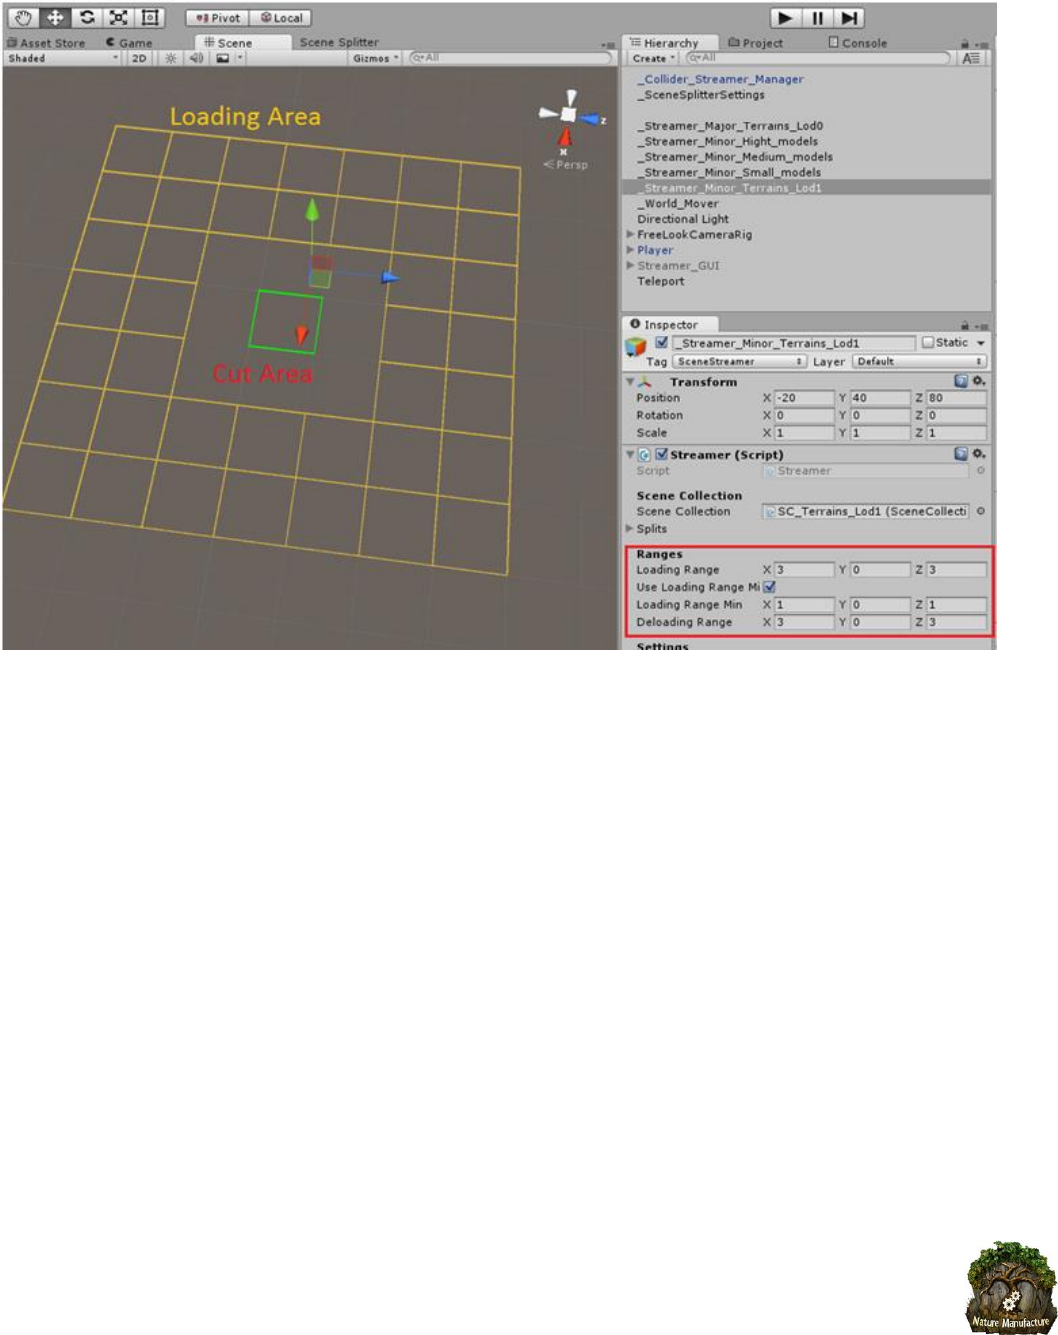
Task: Open the Tag SceneStreamer dropdown
Action: 739,361
